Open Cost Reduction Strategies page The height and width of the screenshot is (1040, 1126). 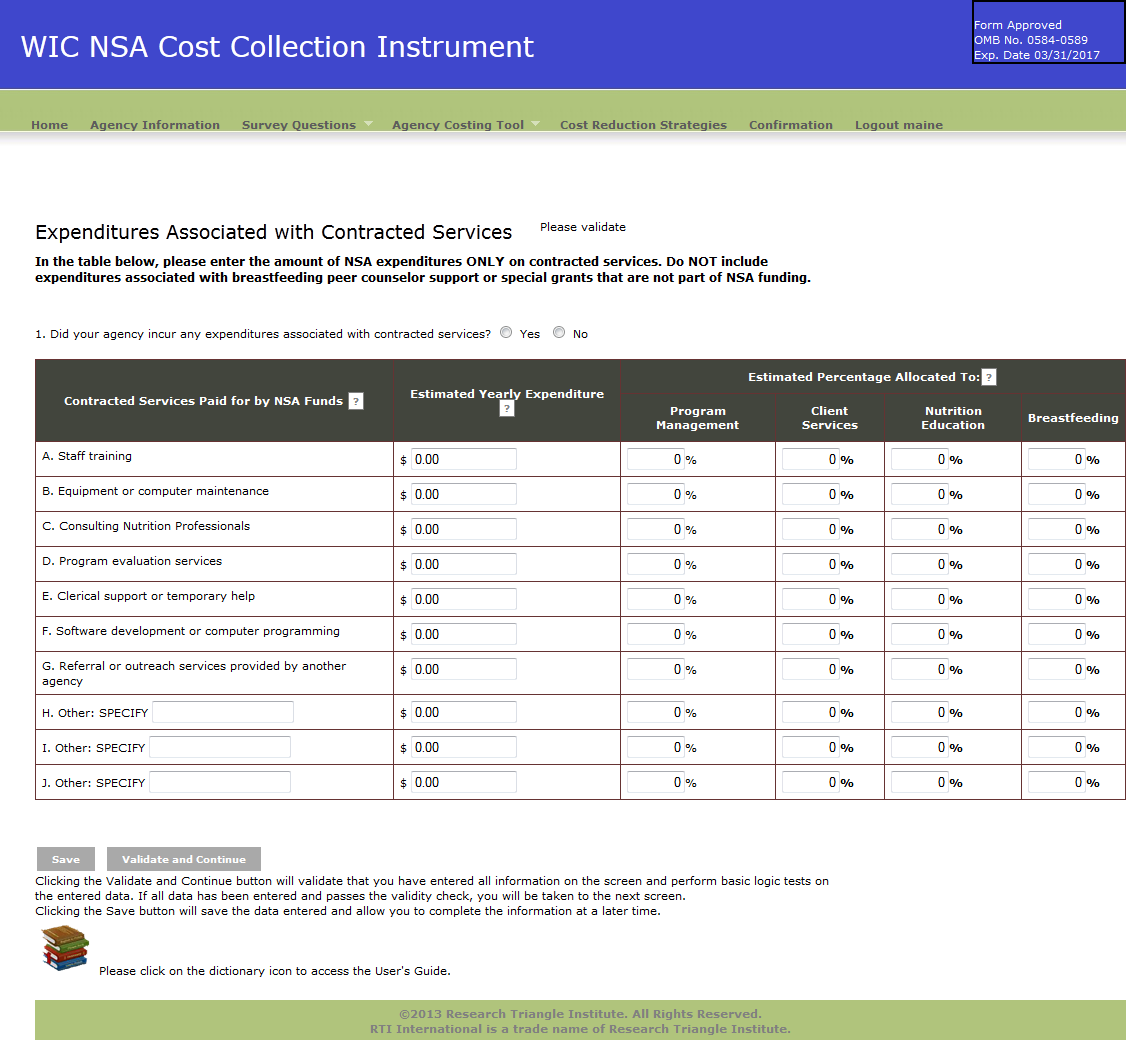643,124
